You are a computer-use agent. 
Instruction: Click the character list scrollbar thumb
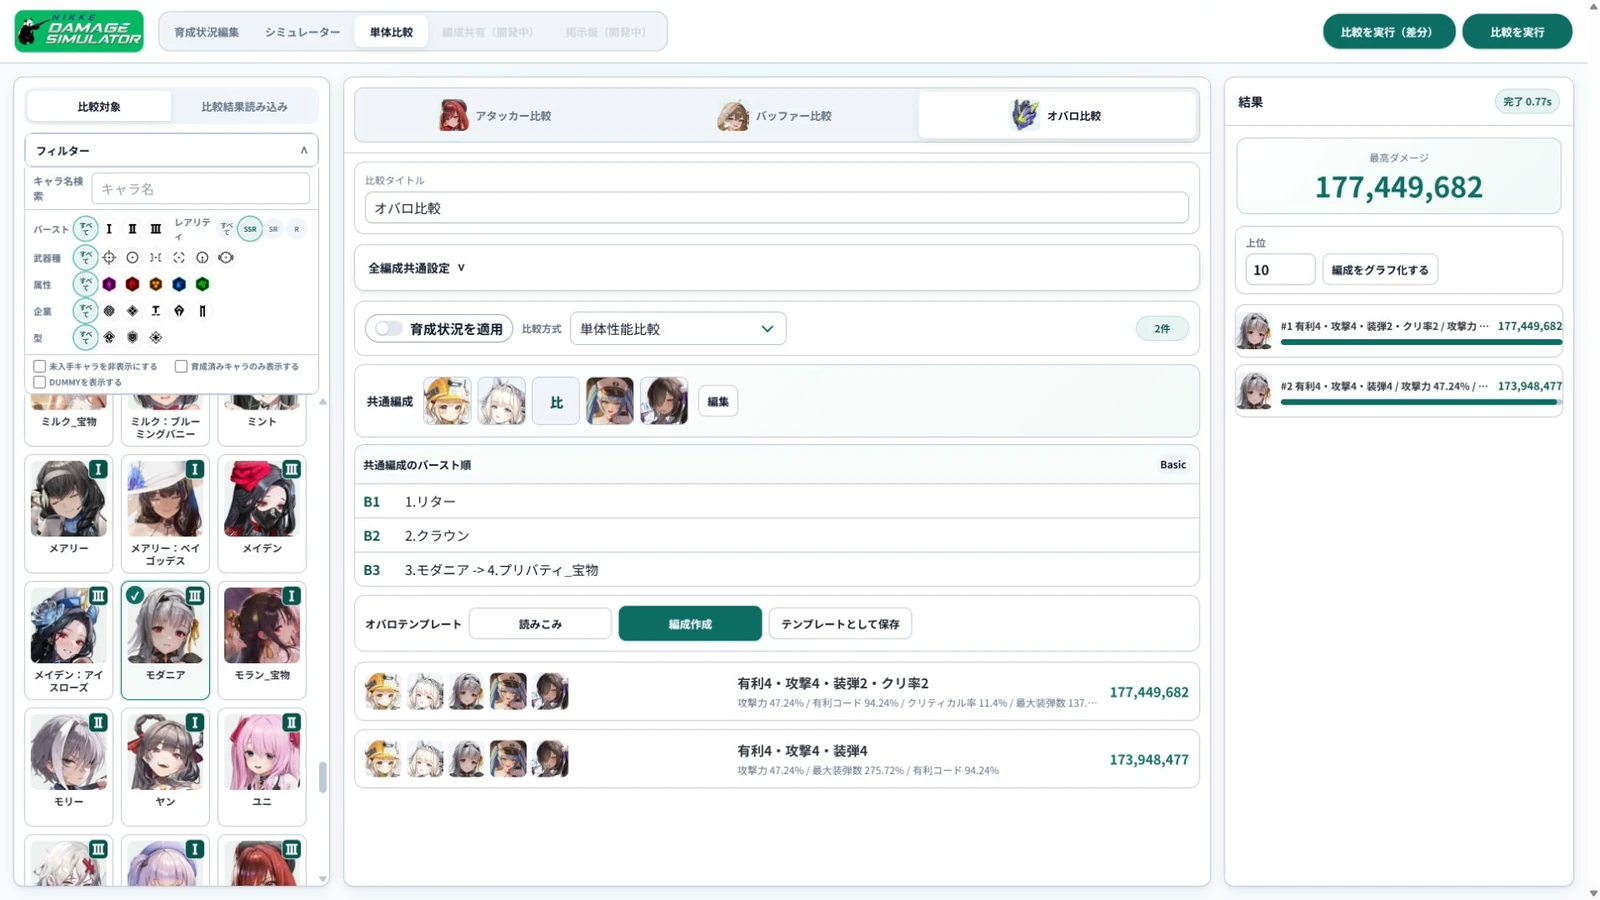tap(322, 777)
